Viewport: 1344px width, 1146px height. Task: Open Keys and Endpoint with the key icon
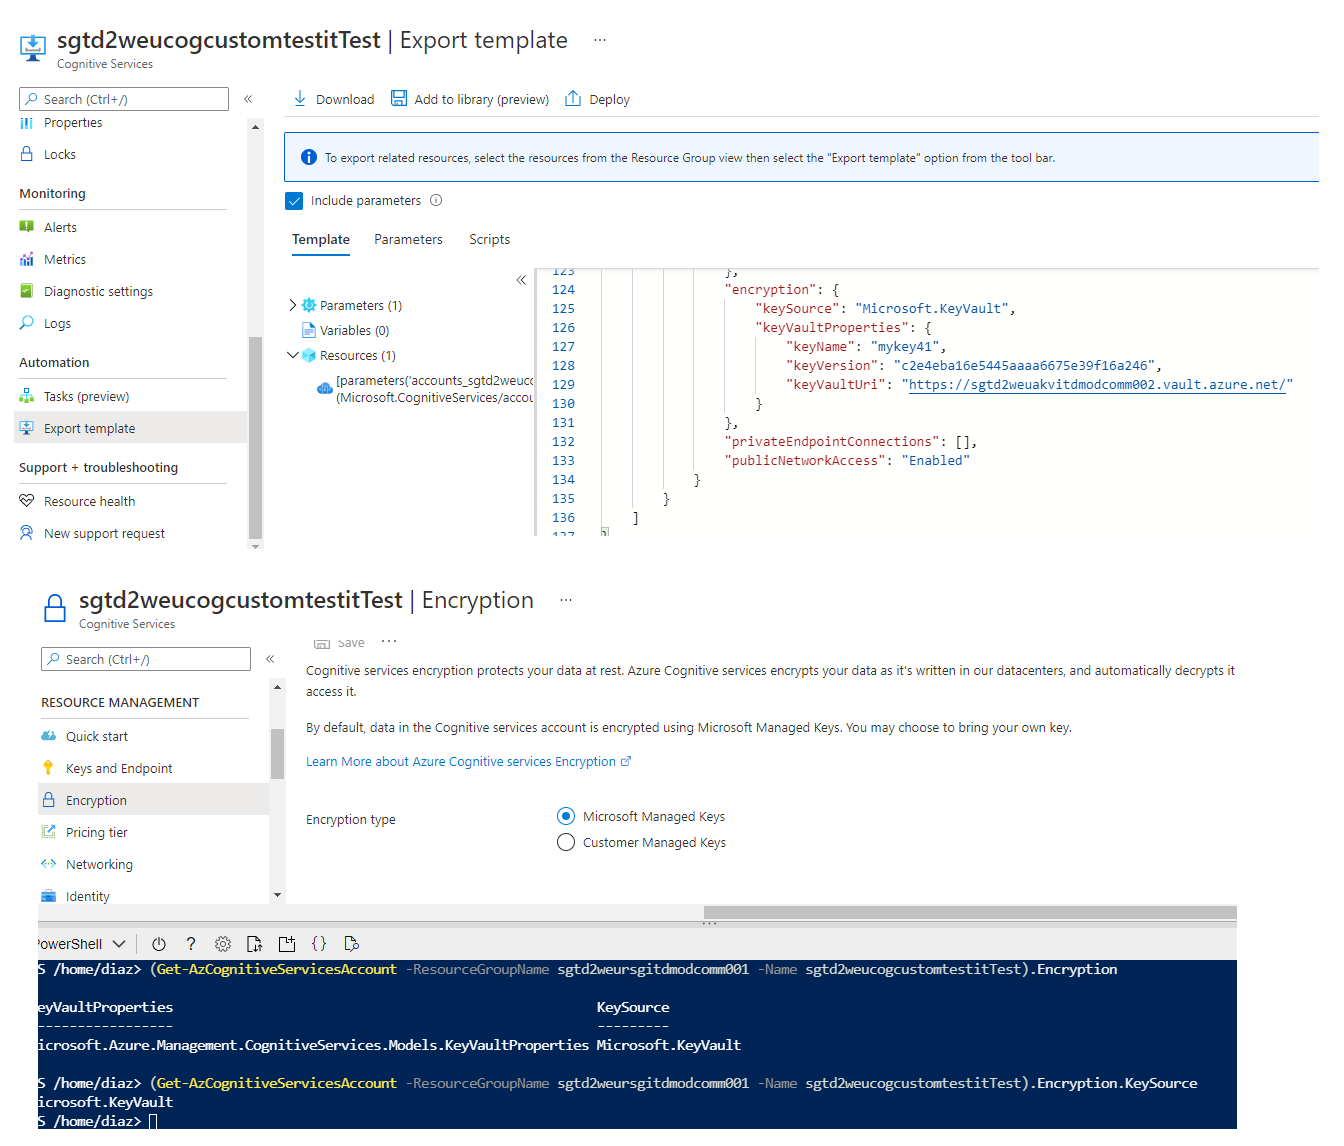click(x=48, y=768)
